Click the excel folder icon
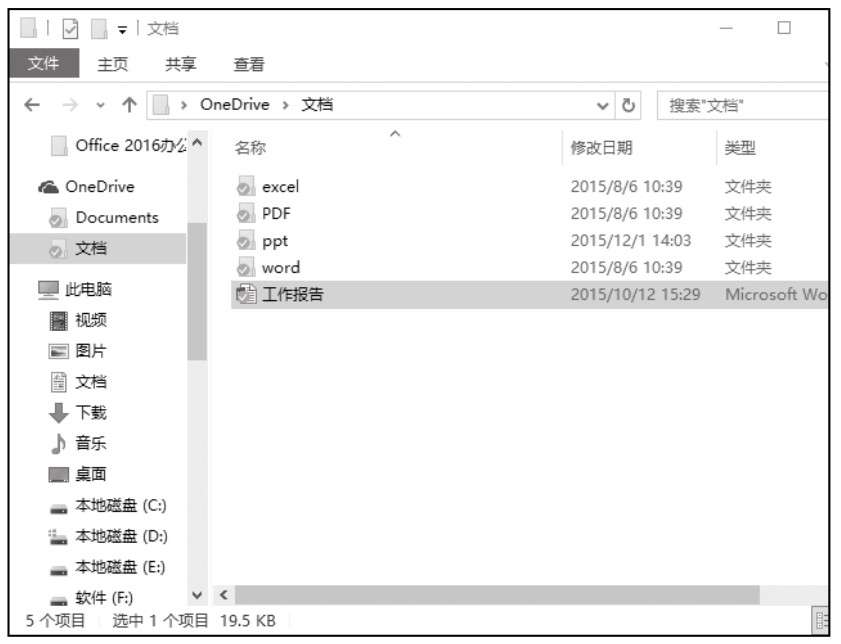Image resolution: width=841 pixels, height=644 pixels. [246, 186]
